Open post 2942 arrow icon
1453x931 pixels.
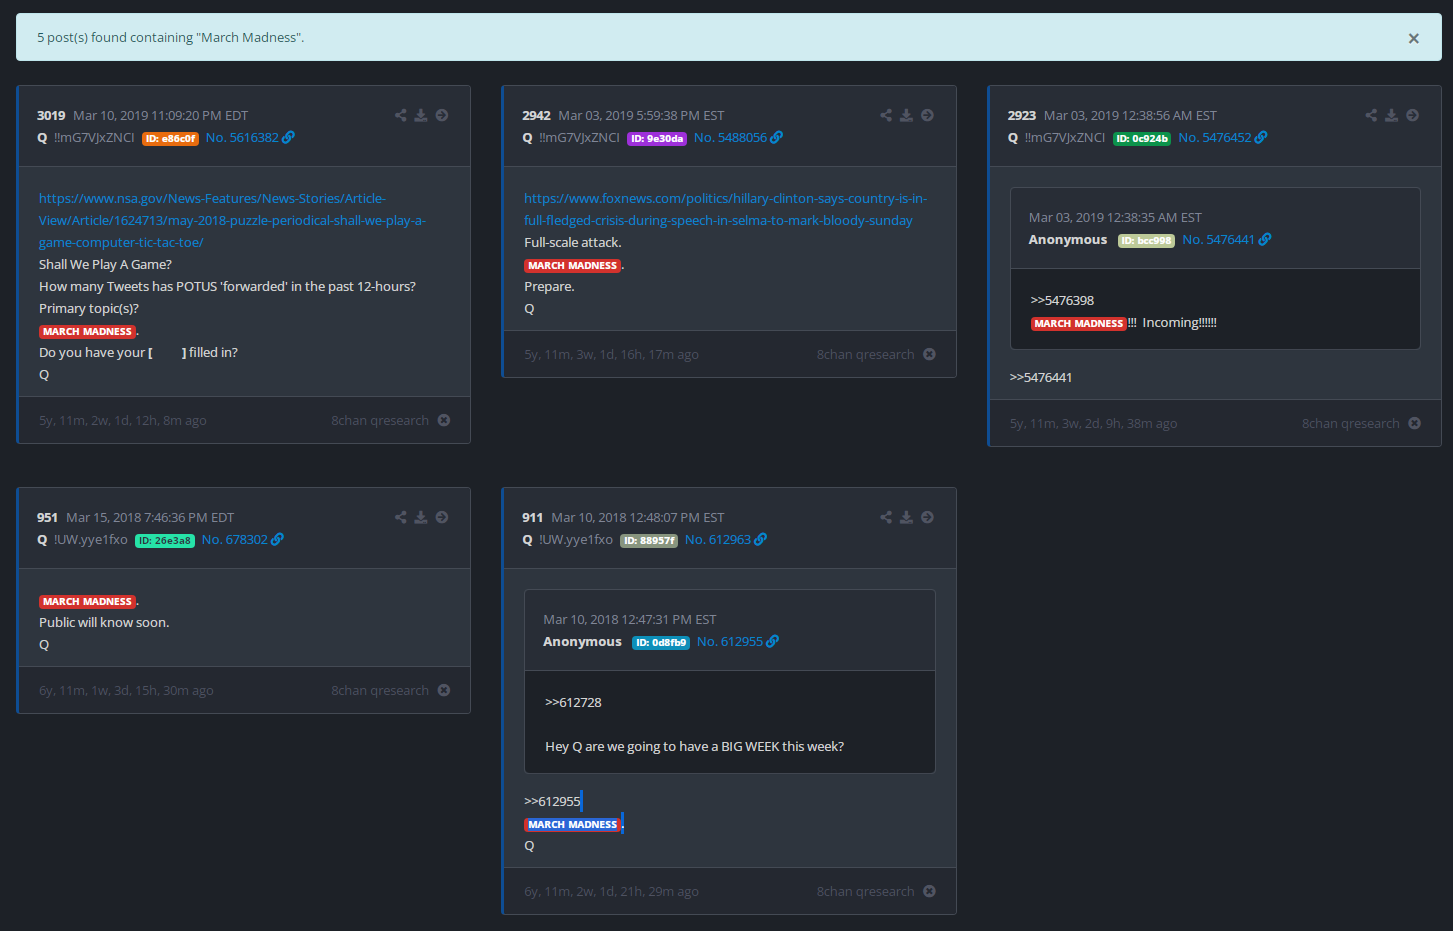point(927,115)
